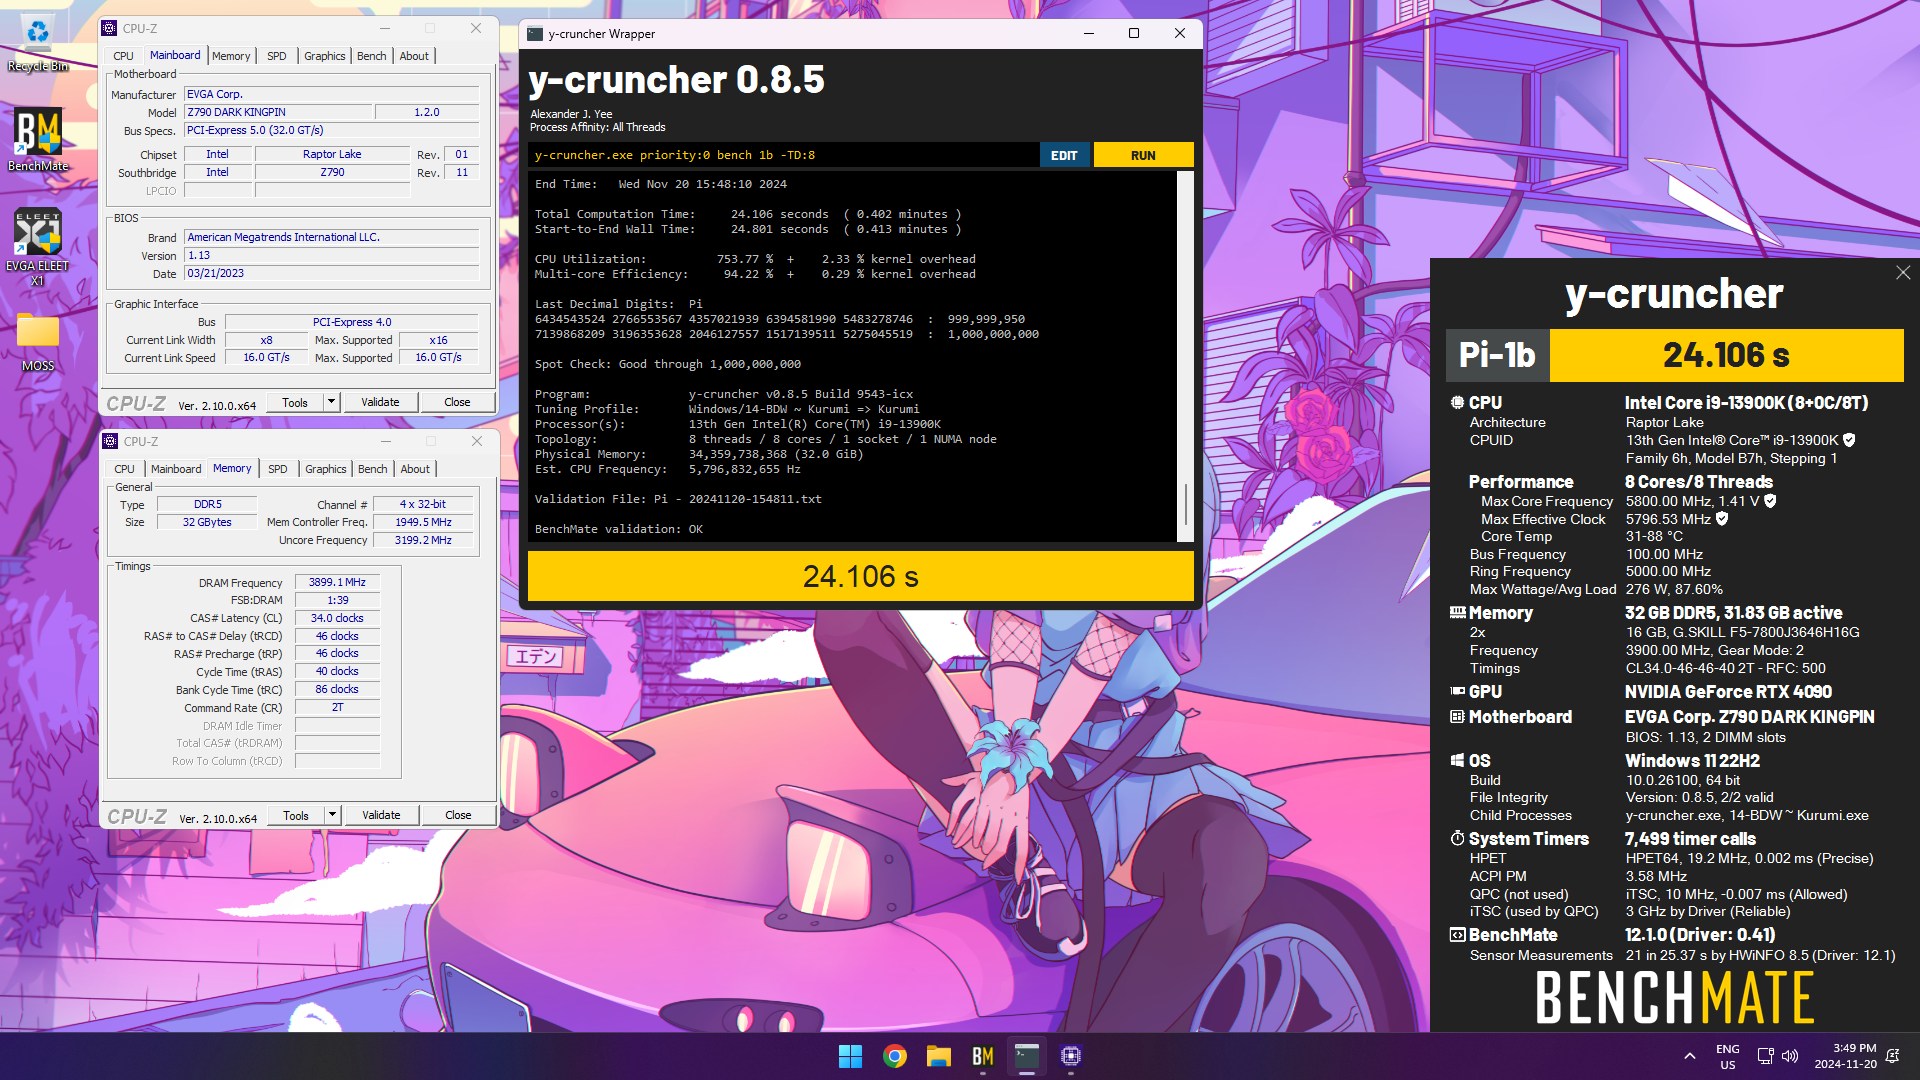This screenshot has width=1920, height=1080.
Task: Click the GPU section icon in BenchMate
Action: tap(1457, 691)
